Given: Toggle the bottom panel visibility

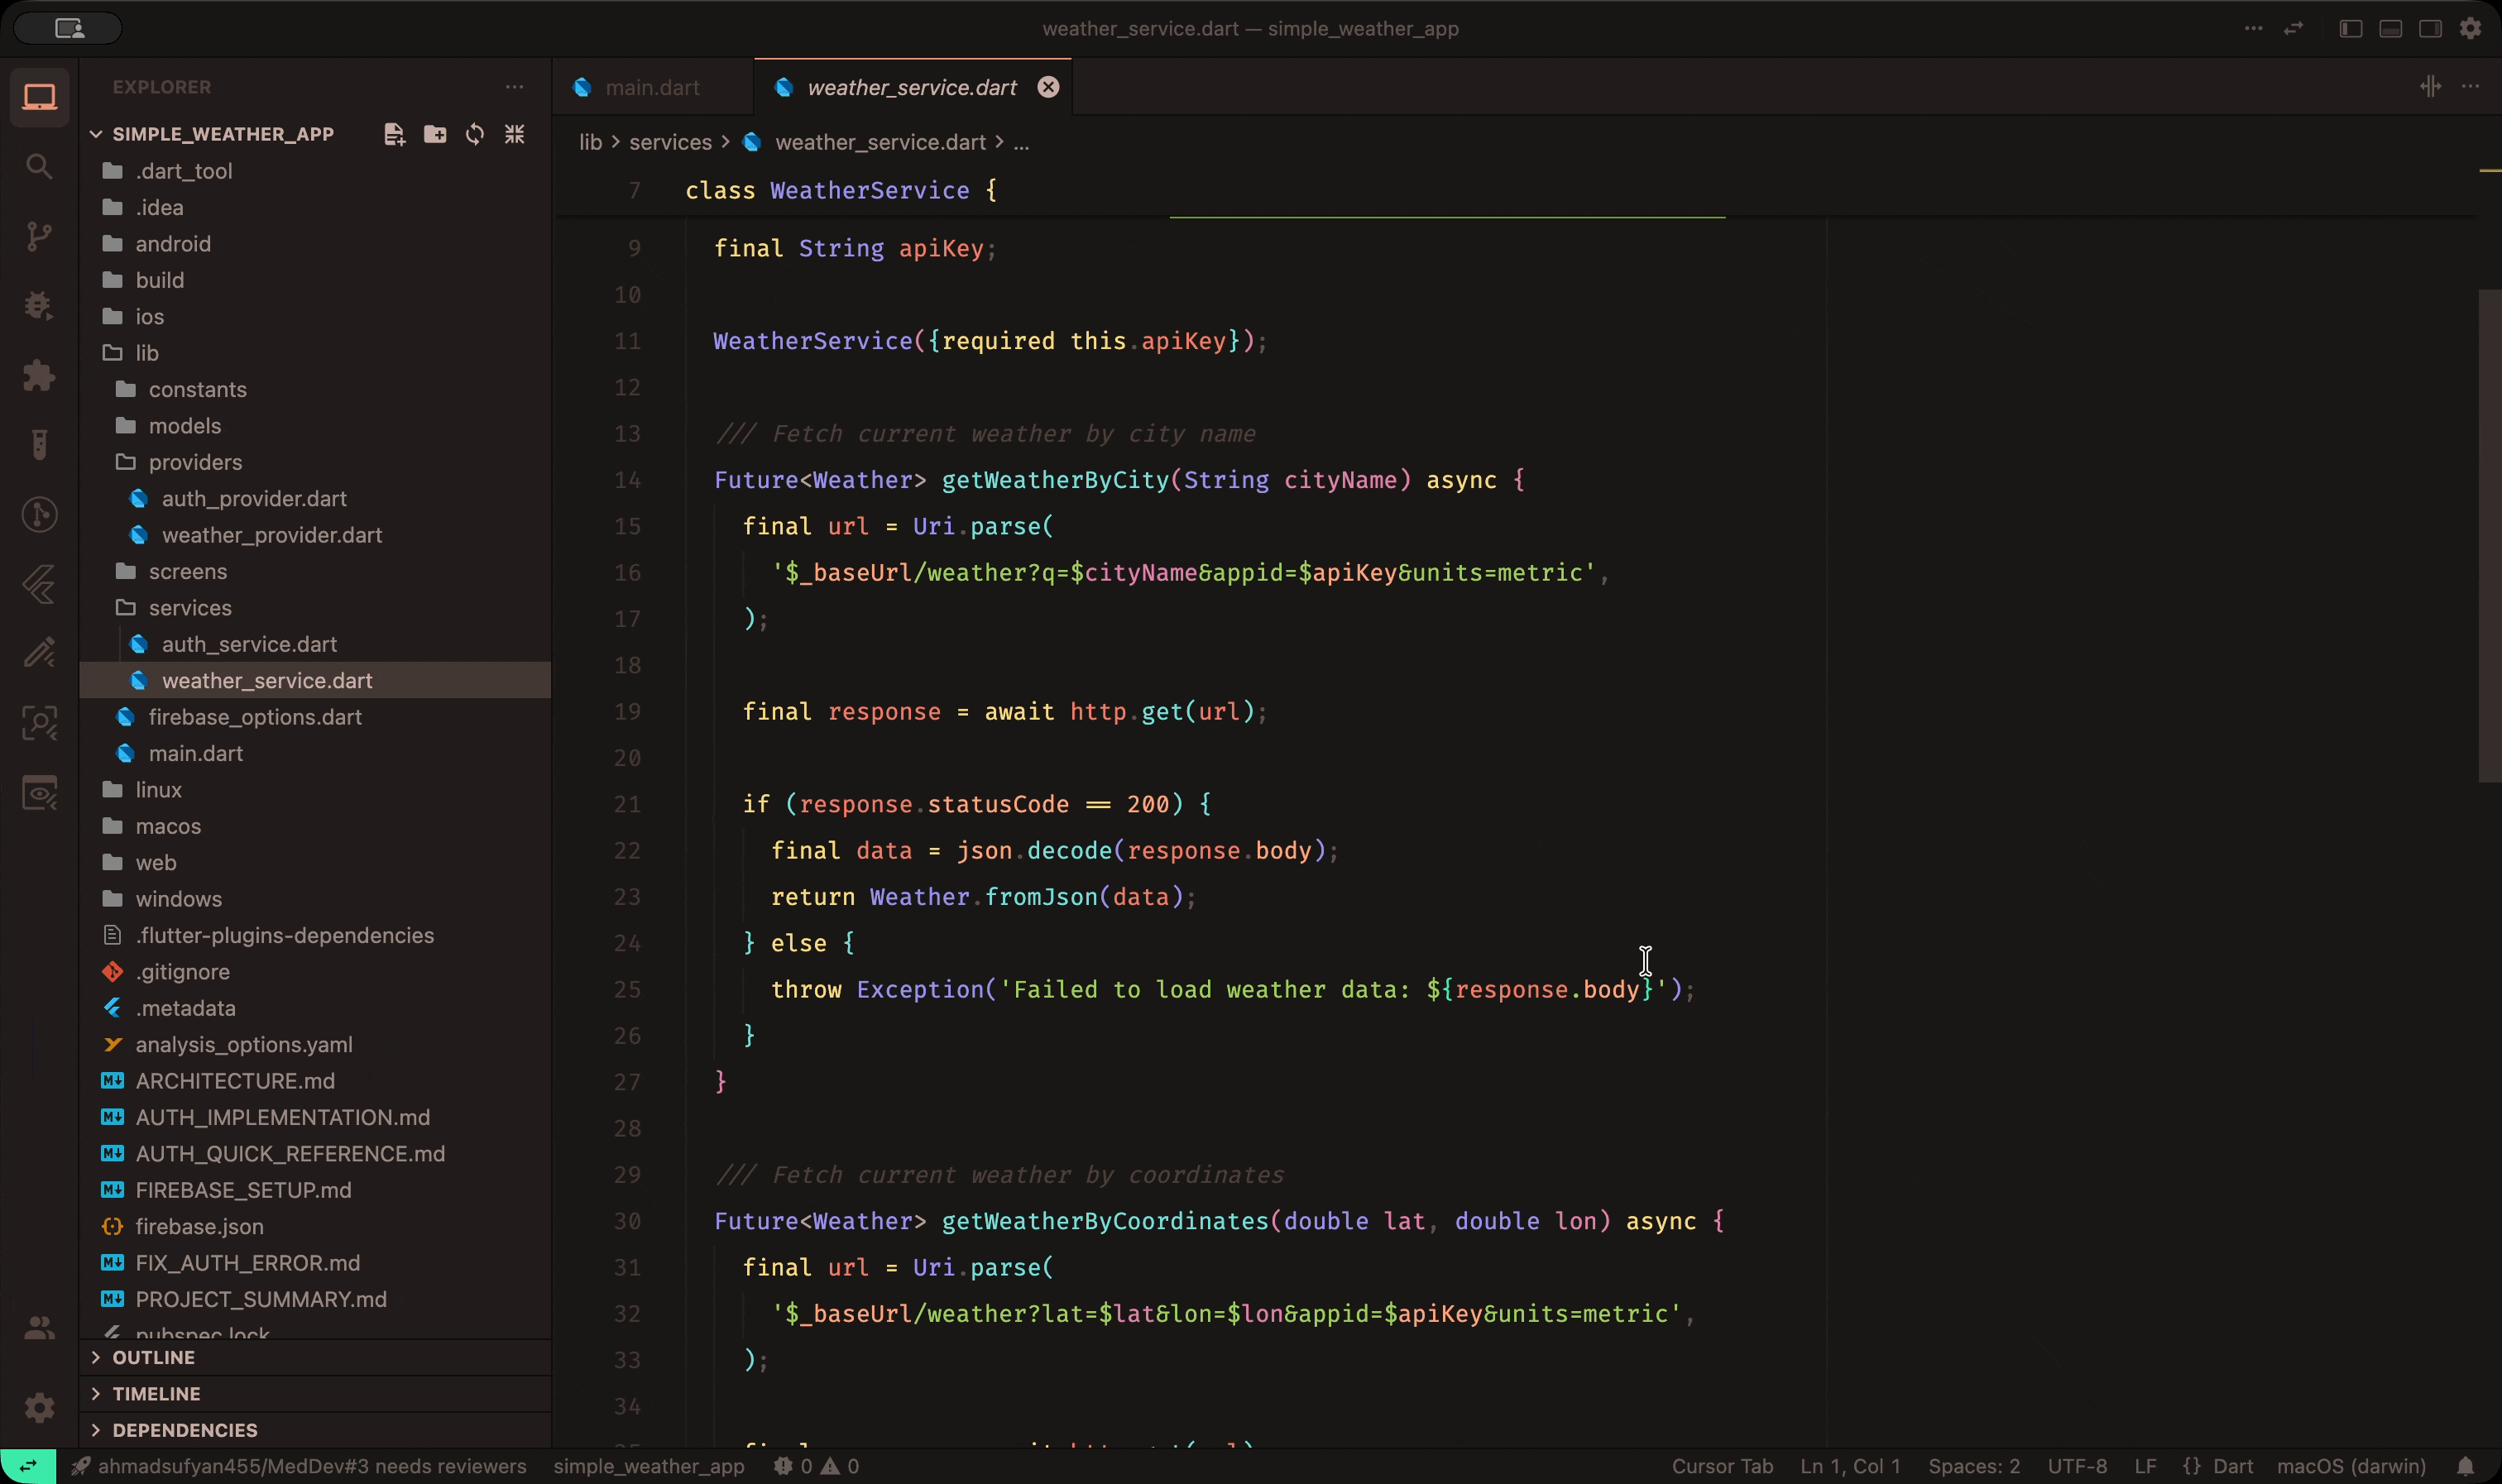Looking at the screenshot, I should coord(2390,28).
